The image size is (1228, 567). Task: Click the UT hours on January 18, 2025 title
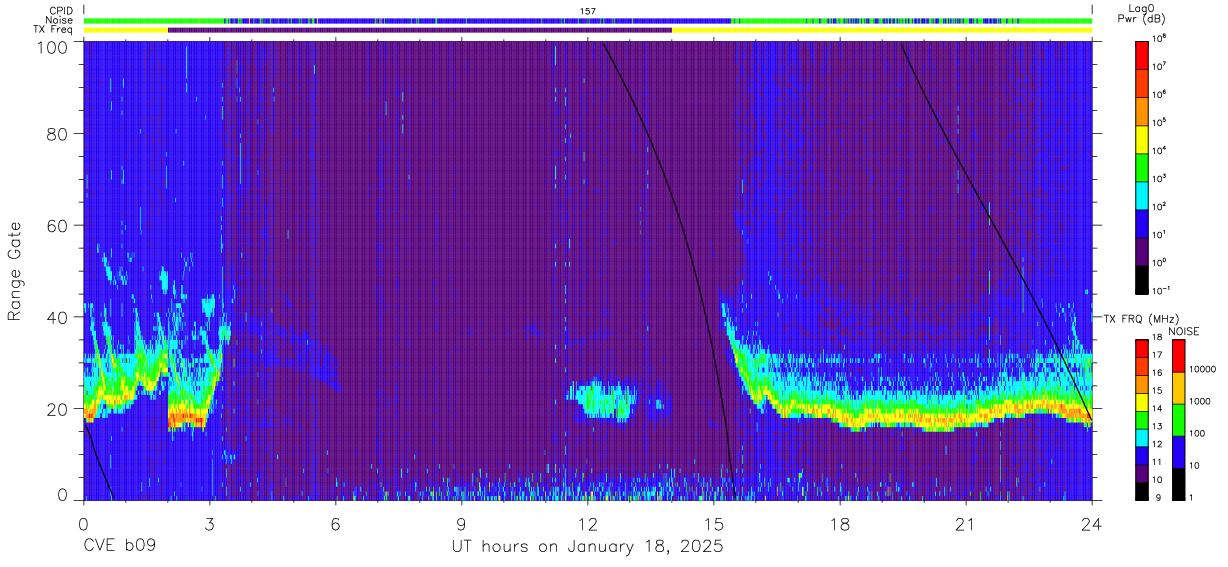[x=588, y=547]
